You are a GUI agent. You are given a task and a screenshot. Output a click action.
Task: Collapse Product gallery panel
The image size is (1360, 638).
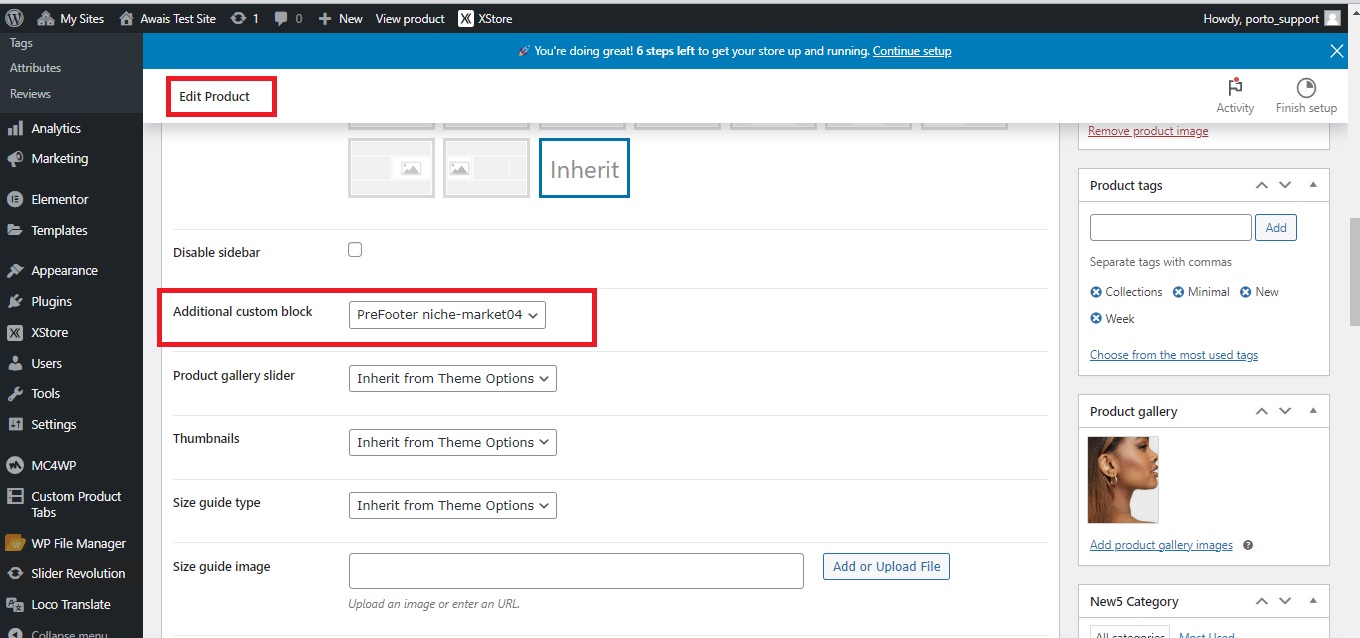click(x=1313, y=411)
